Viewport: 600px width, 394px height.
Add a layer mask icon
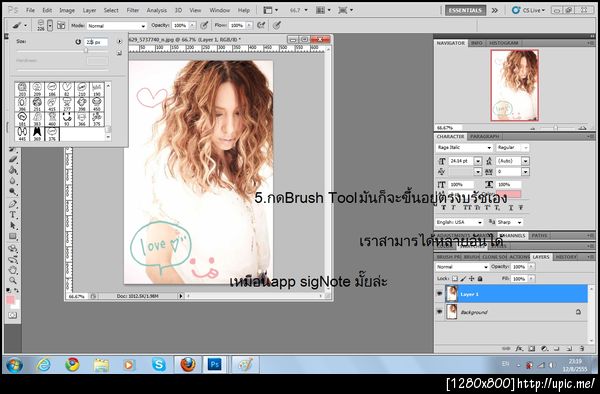click(x=532, y=348)
